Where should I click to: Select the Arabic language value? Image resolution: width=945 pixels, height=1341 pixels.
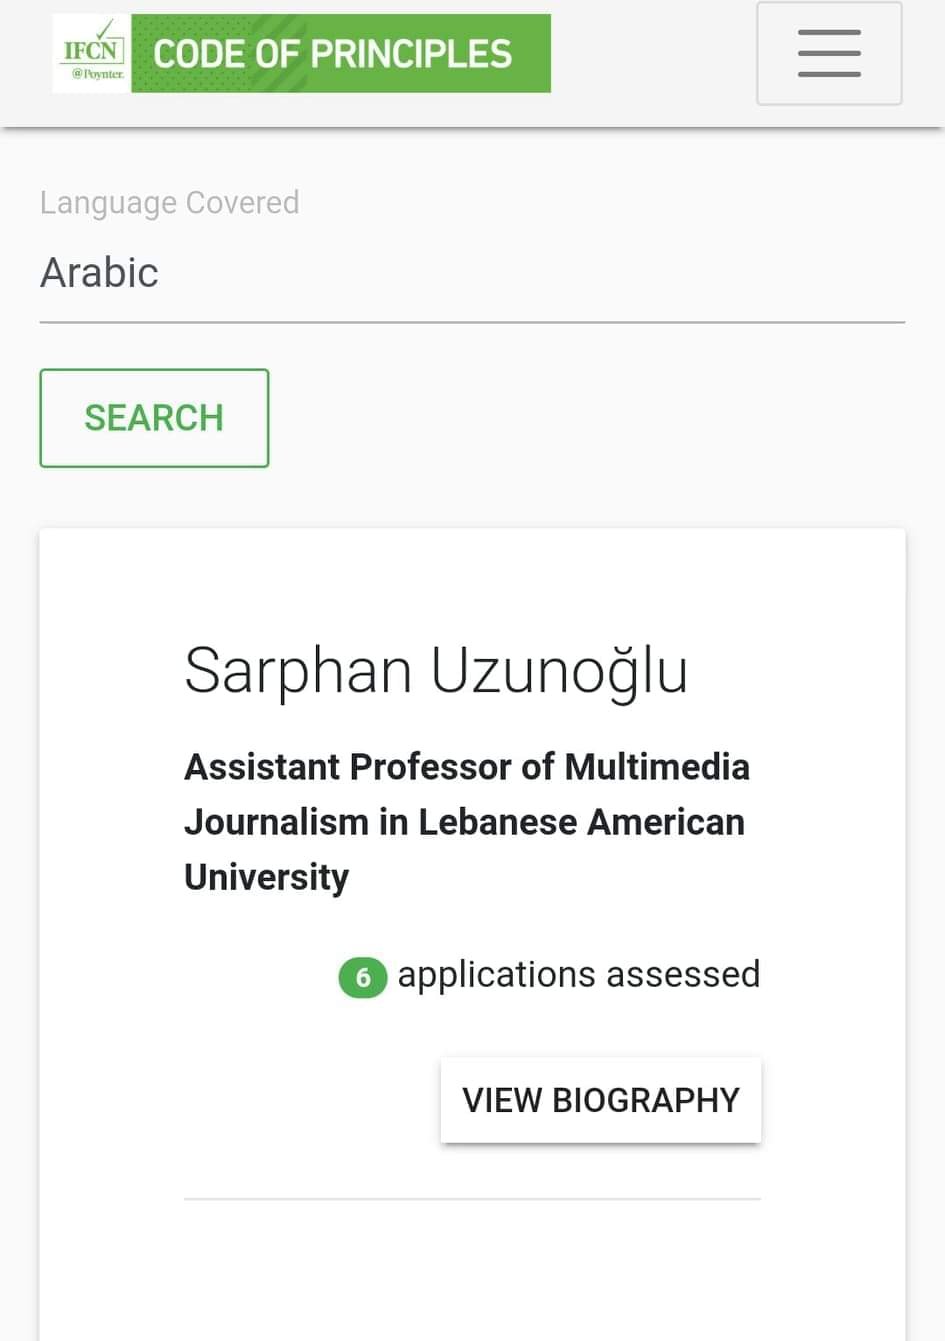99,272
